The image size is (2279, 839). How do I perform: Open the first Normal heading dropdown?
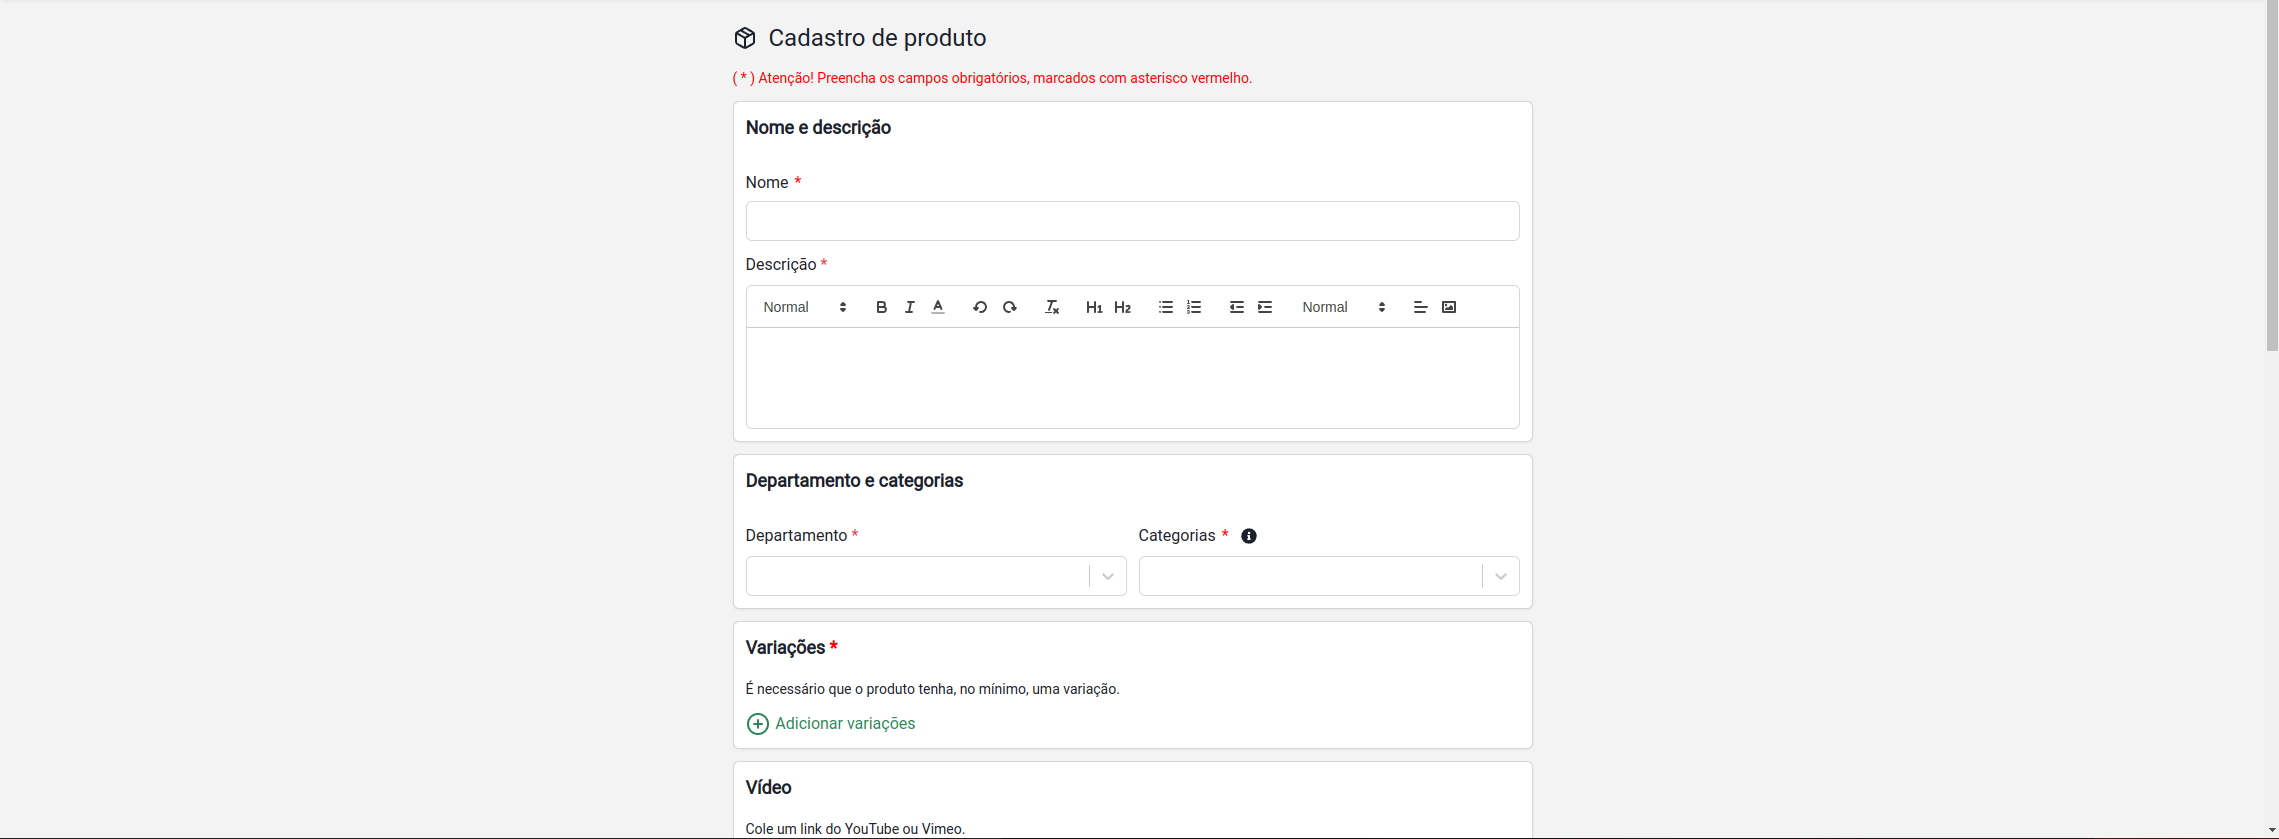[x=805, y=307]
